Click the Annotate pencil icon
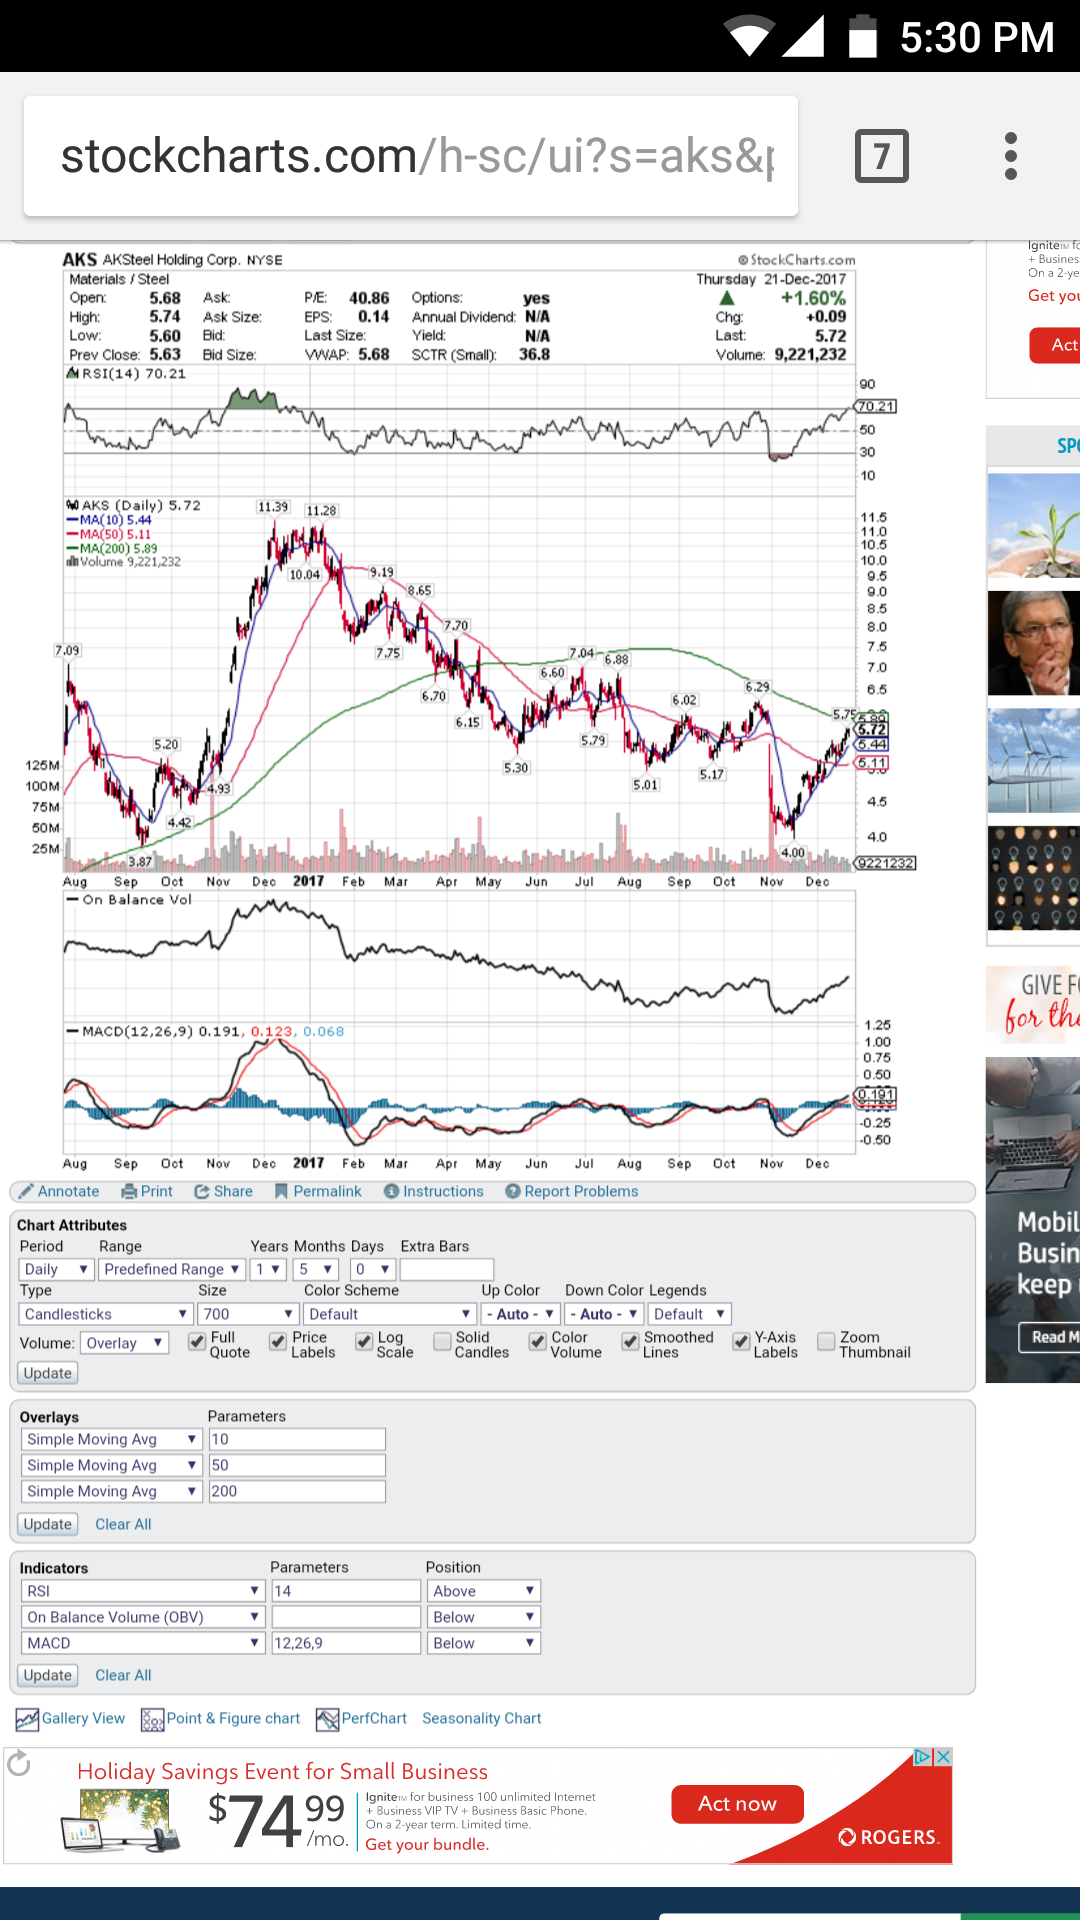 tap(26, 1191)
